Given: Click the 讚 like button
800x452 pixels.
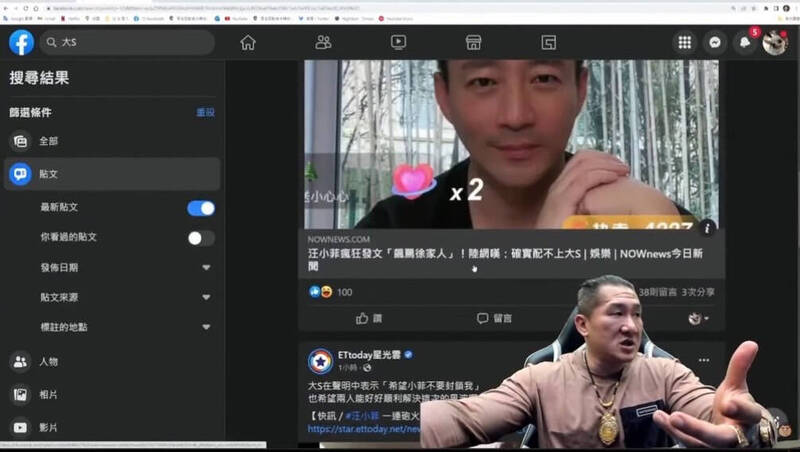Looking at the screenshot, I should (x=369, y=318).
